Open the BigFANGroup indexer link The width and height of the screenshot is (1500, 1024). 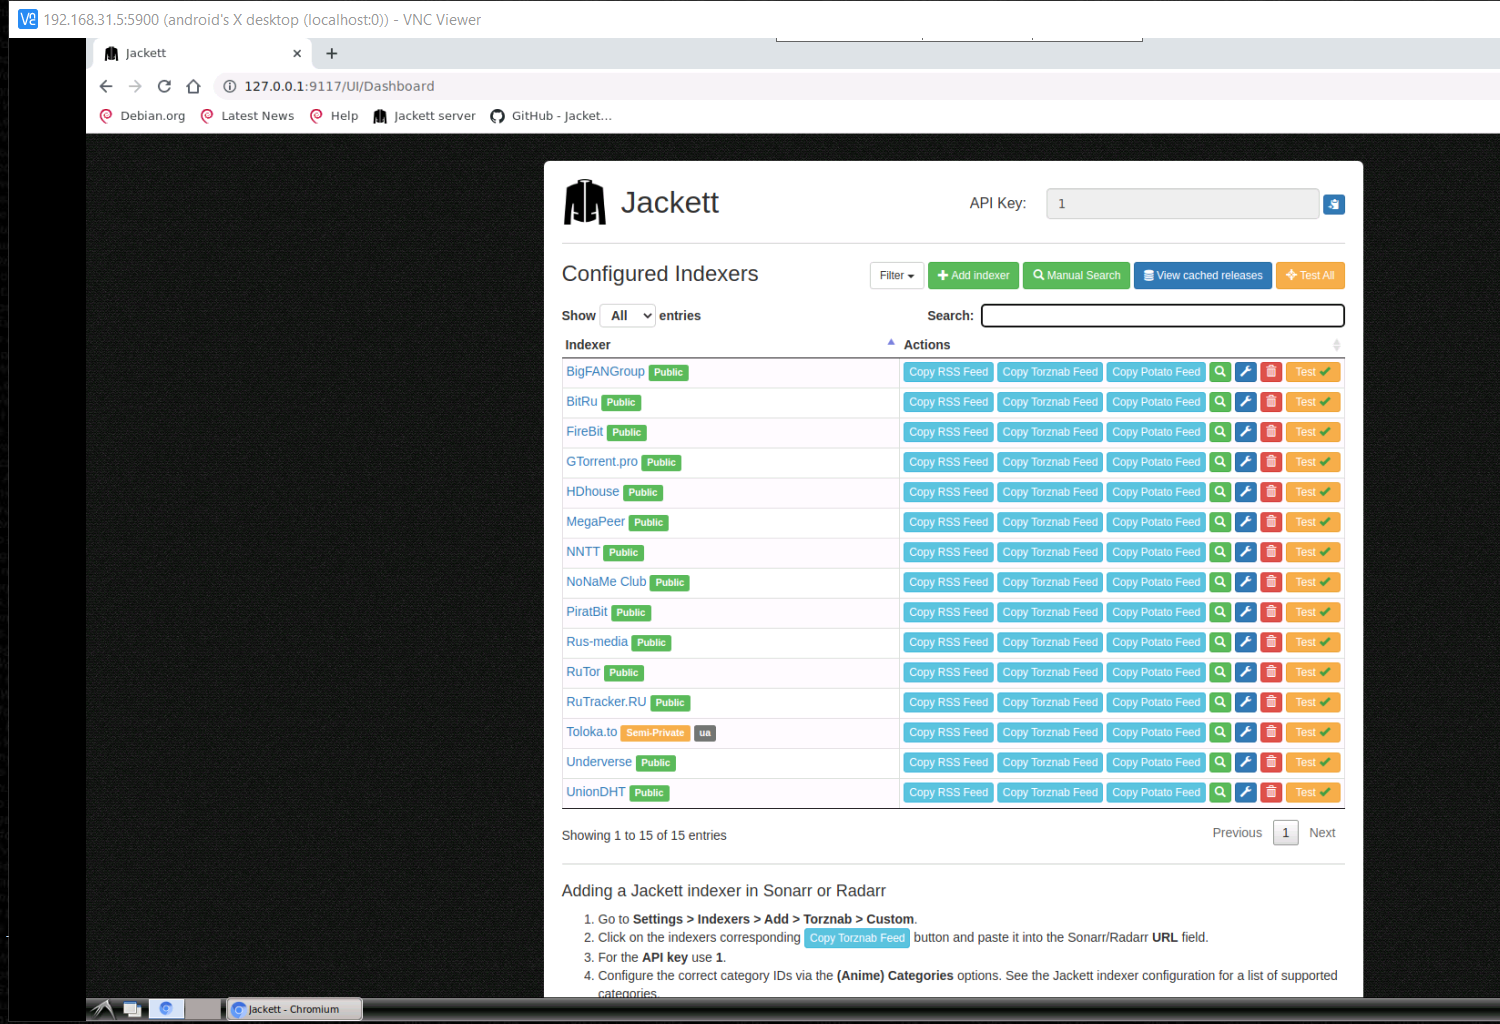pyautogui.click(x=605, y=371)
